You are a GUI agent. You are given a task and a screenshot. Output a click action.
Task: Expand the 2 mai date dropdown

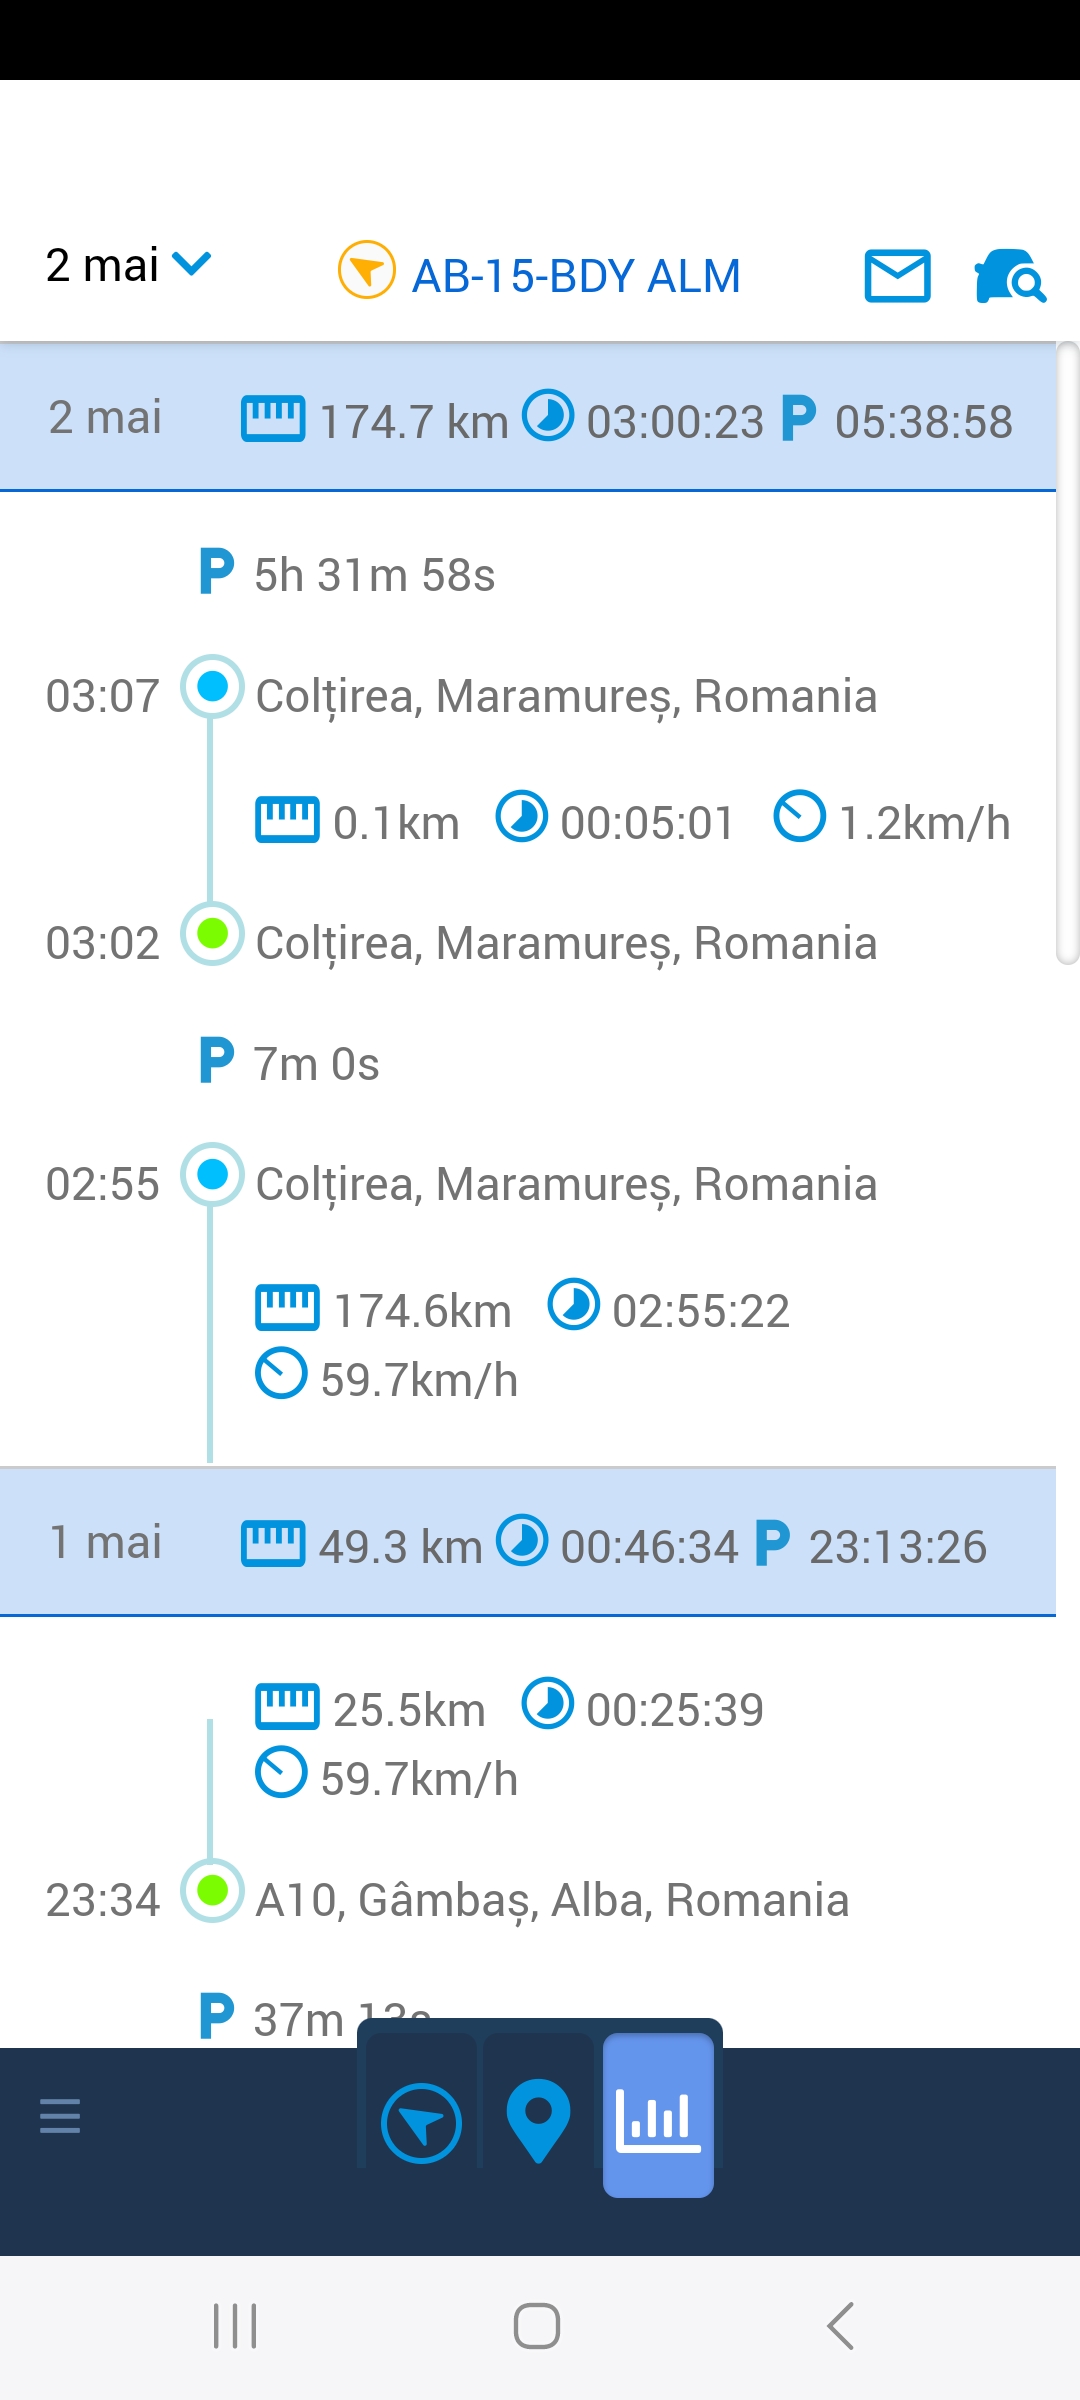coord(128,266)
